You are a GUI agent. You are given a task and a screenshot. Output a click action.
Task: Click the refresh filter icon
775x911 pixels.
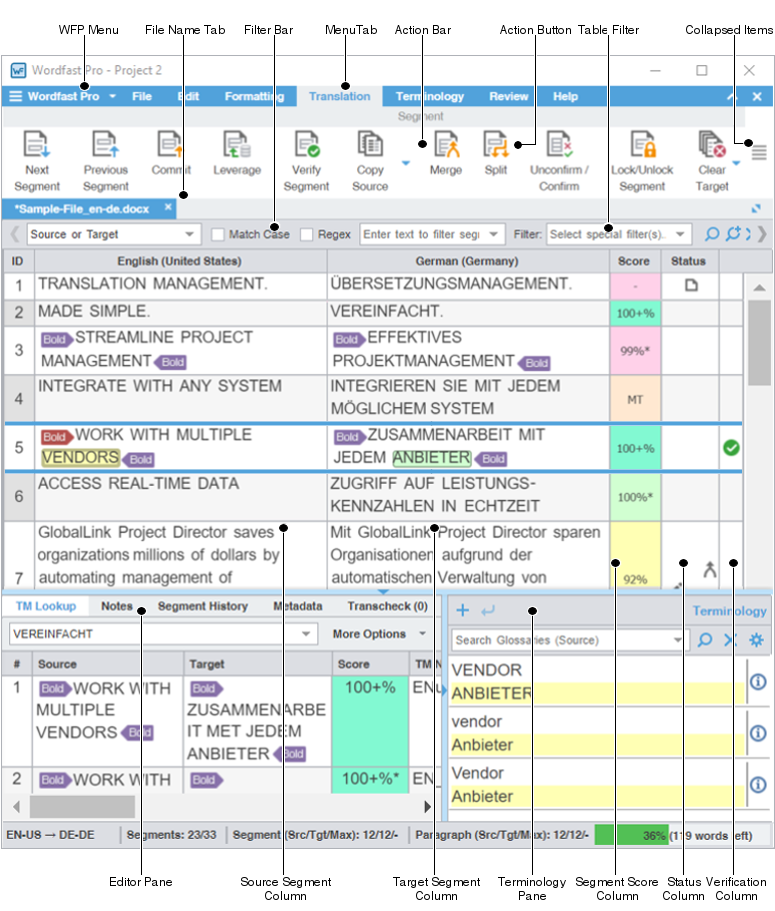pos(733,234)
